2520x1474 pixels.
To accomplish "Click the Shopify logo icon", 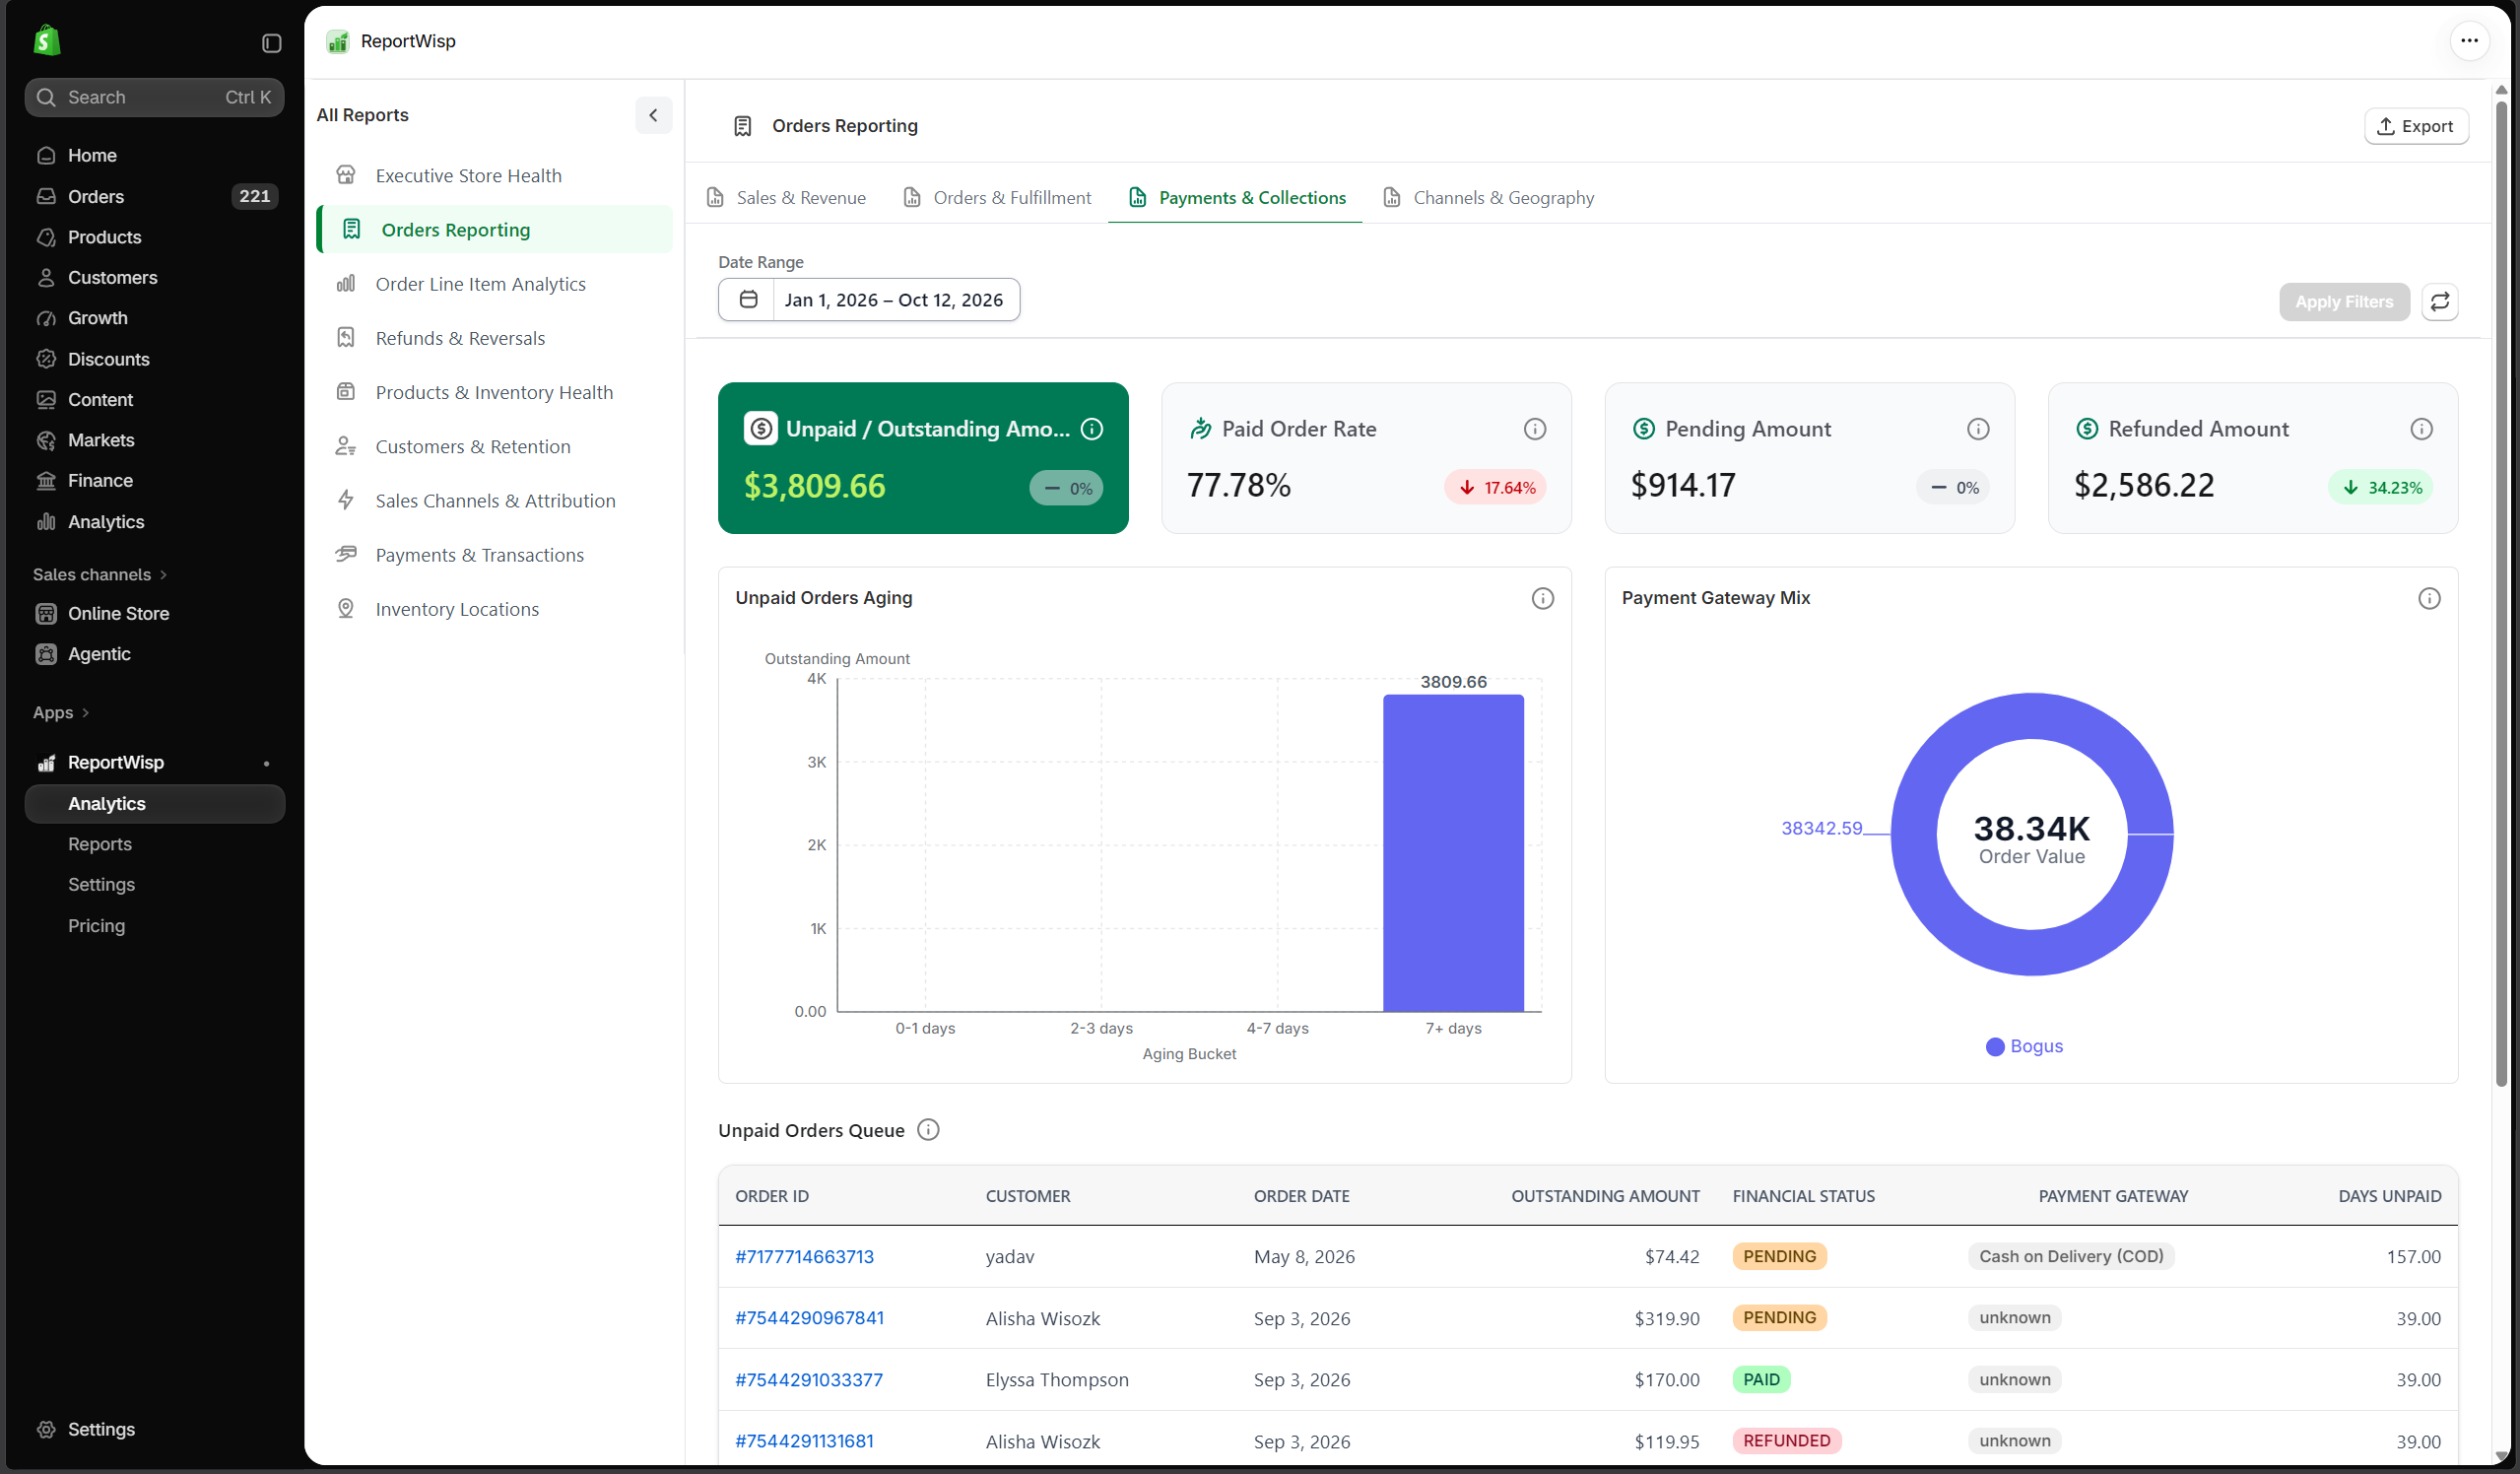I will 46,41.
